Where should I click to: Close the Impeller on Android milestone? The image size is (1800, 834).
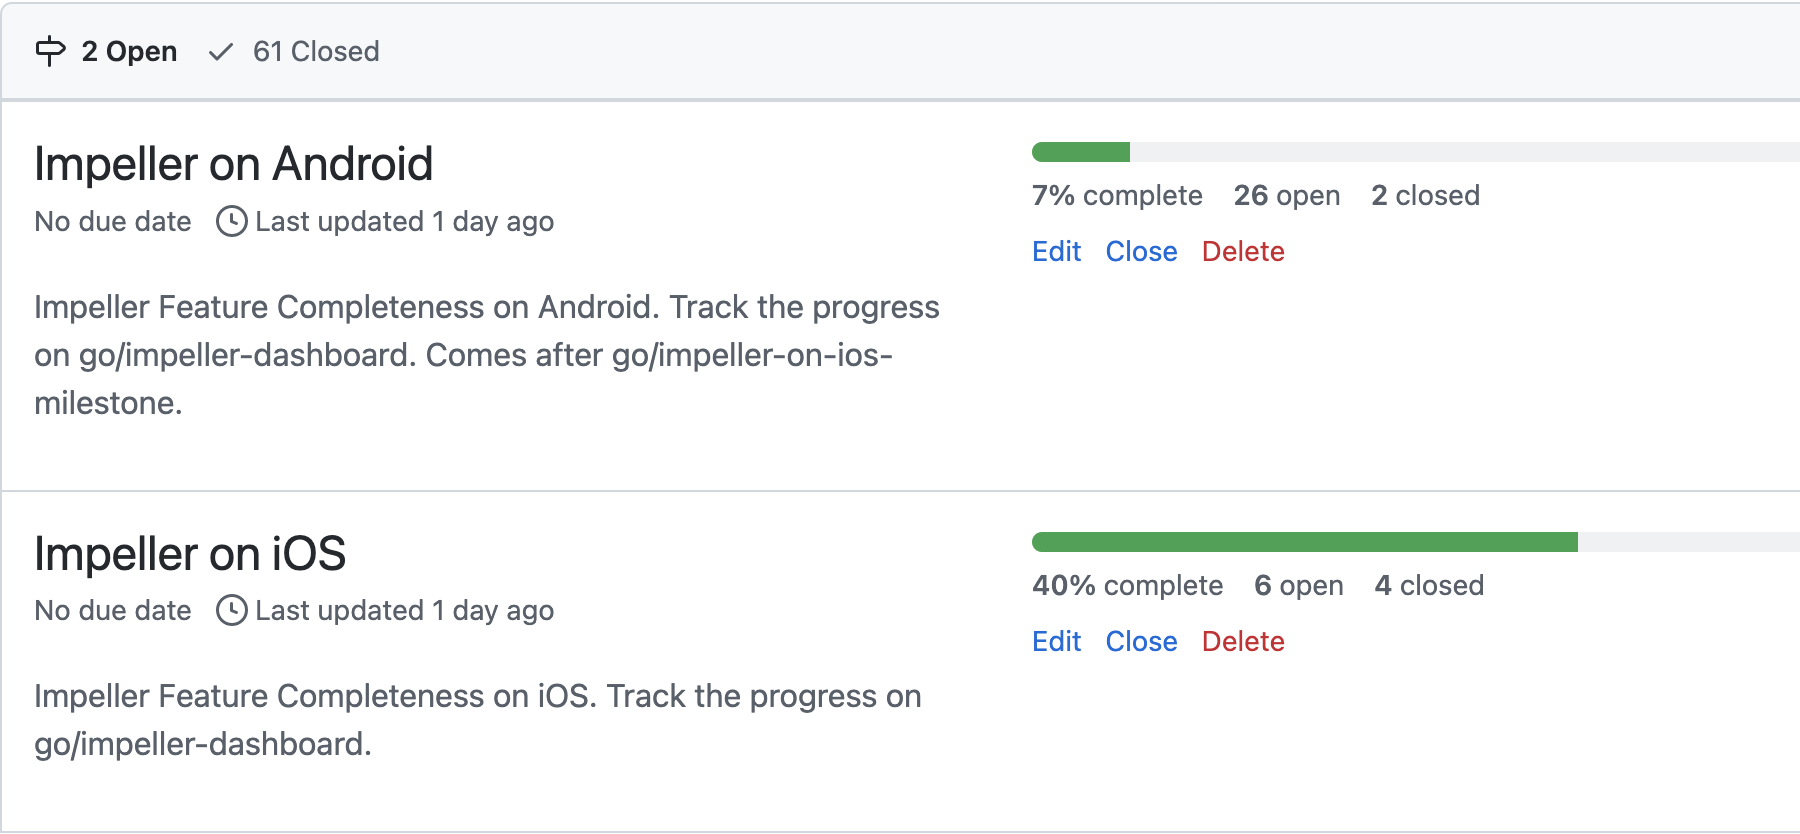click(x=1141, y=251)
